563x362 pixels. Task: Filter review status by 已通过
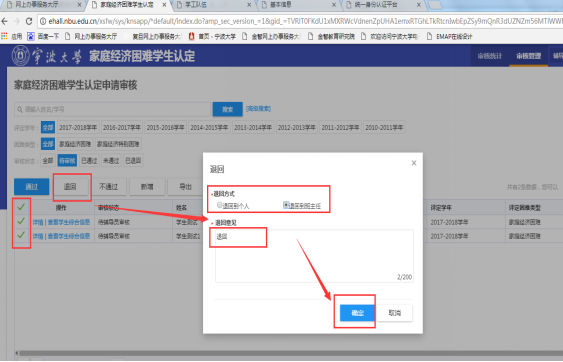[x=89, y=161]
